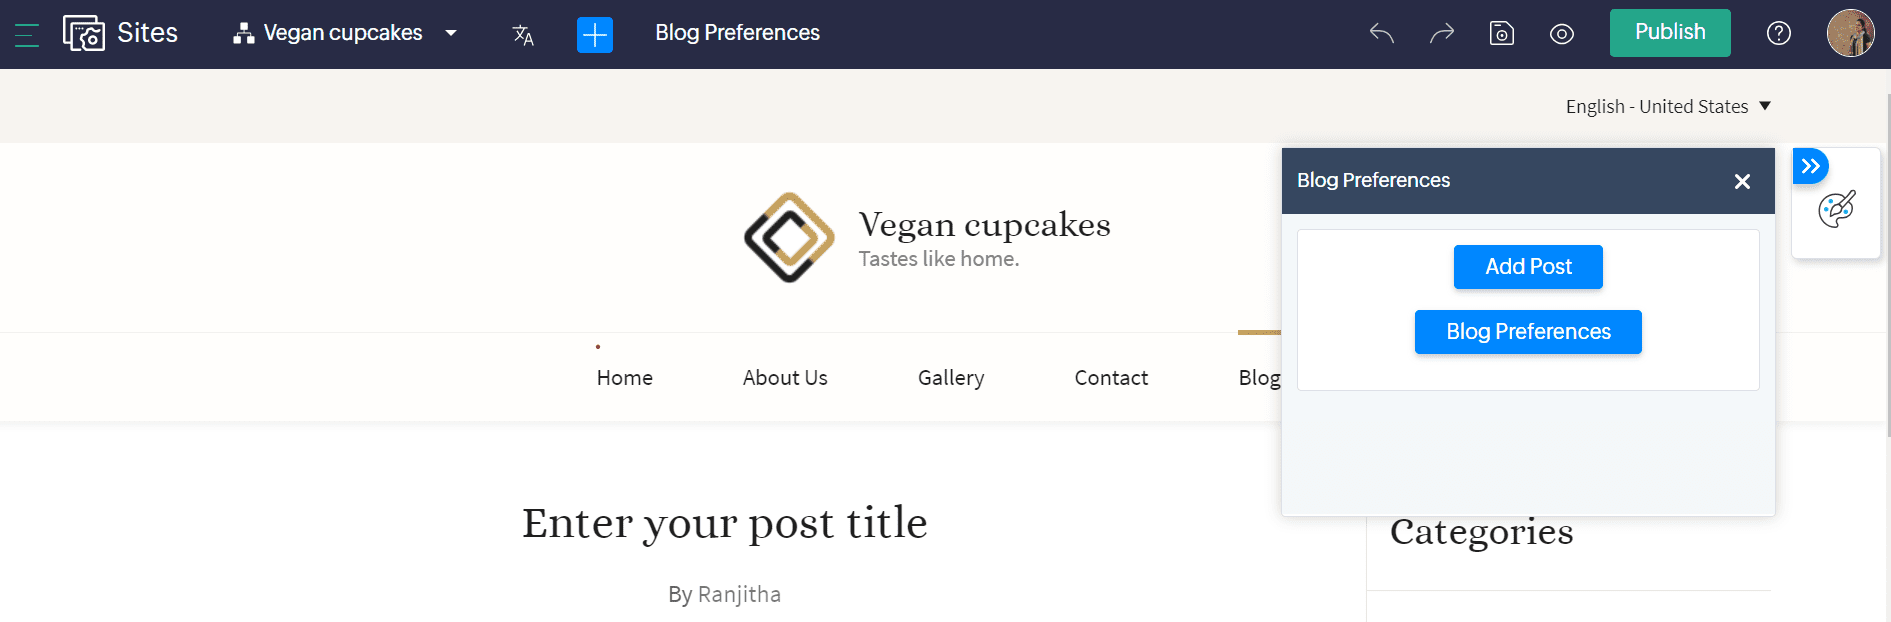Collapse side panel with double-arrow icon
The image size is (1891, 622).
click(x=1811, y=166)
